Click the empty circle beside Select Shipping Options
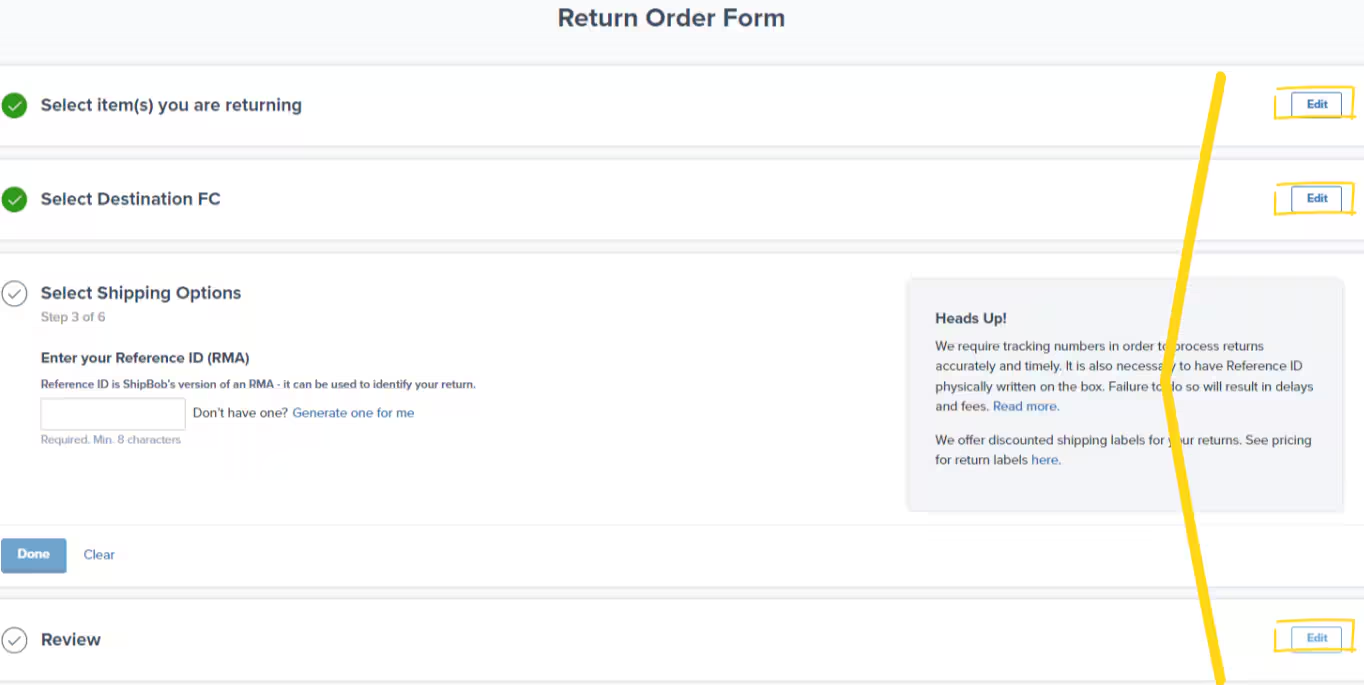 tap(14, 293)
